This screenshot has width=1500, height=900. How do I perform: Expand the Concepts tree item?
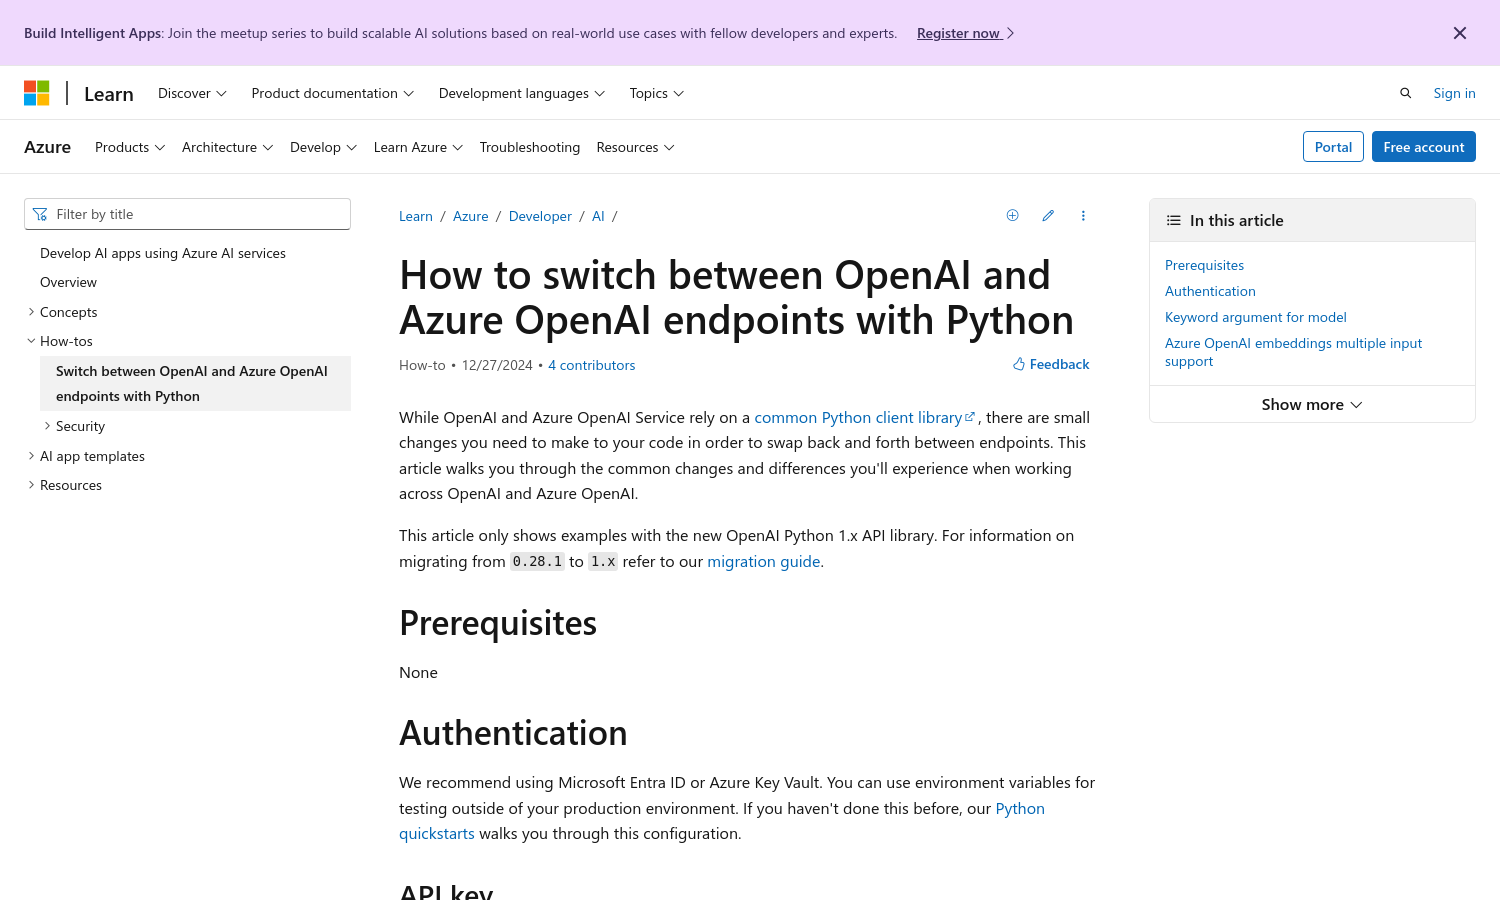point(32,312)
